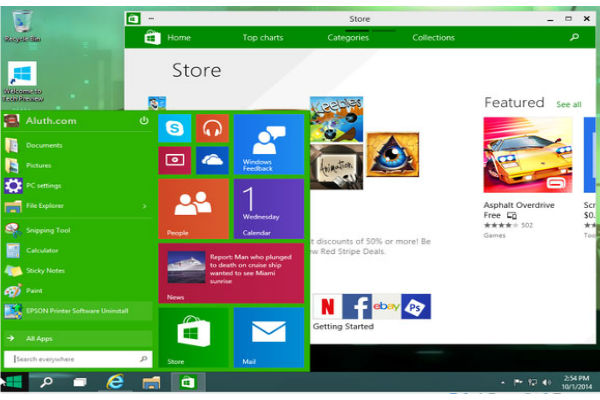Open the Video tile
The width and height of the screenshot is (600, 400).
click(174, 160)
